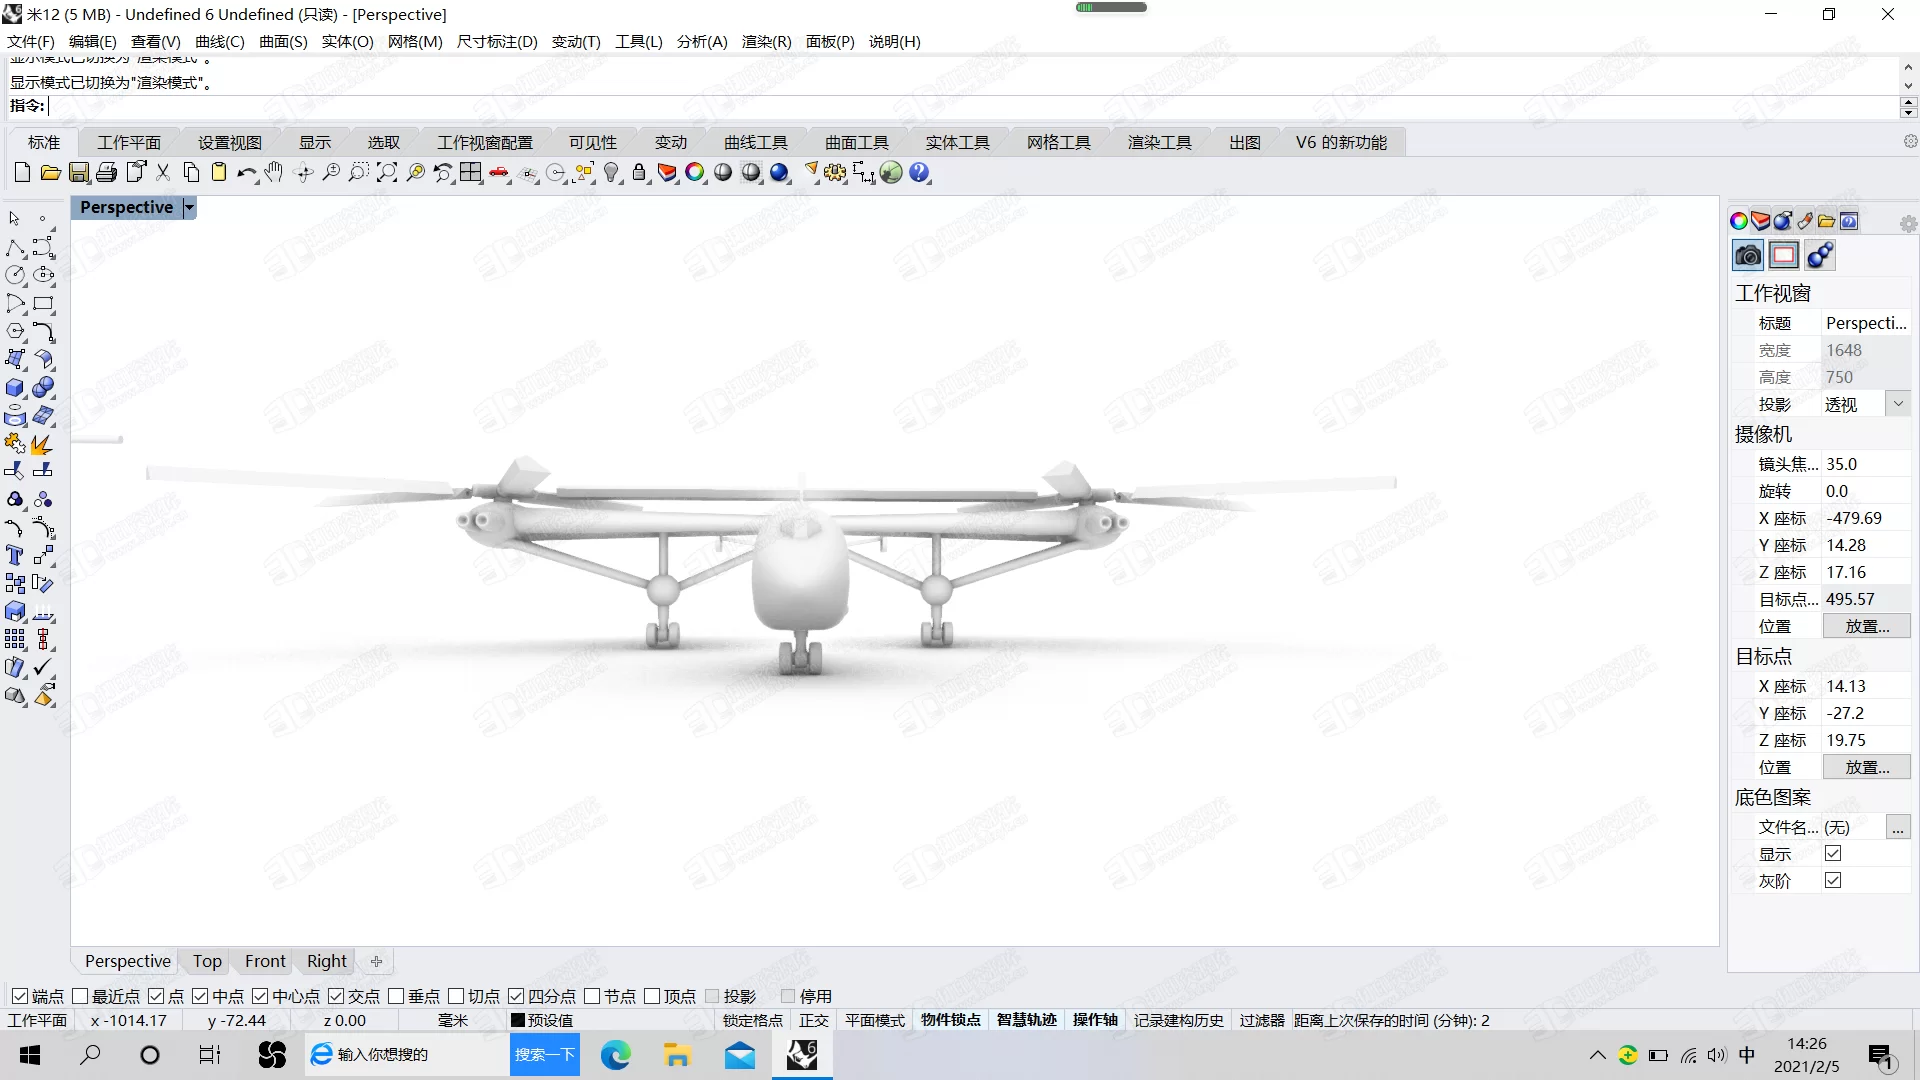Open layers with the stacked layers toolbar icon

[x=667, y=173]
